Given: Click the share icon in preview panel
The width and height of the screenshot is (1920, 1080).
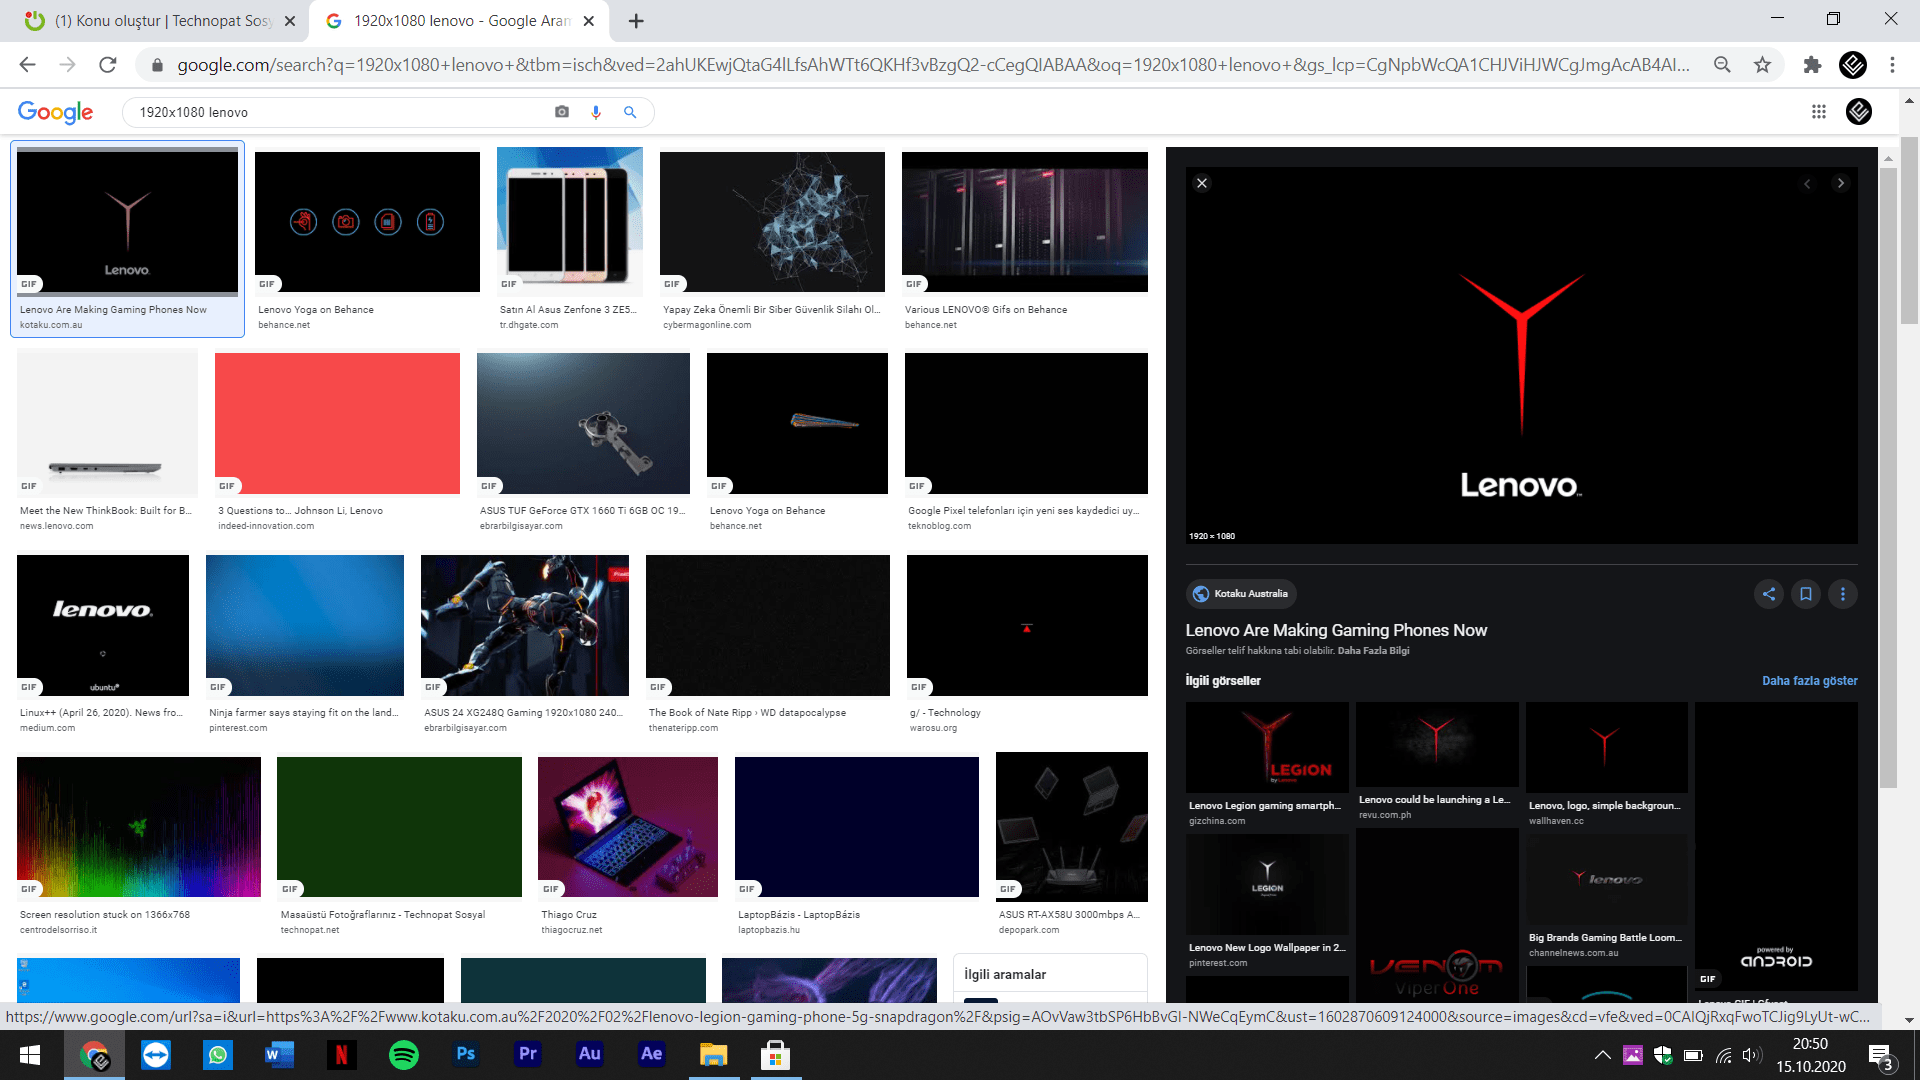Looking at the screenshot, I should click(x=1769, y=594).
